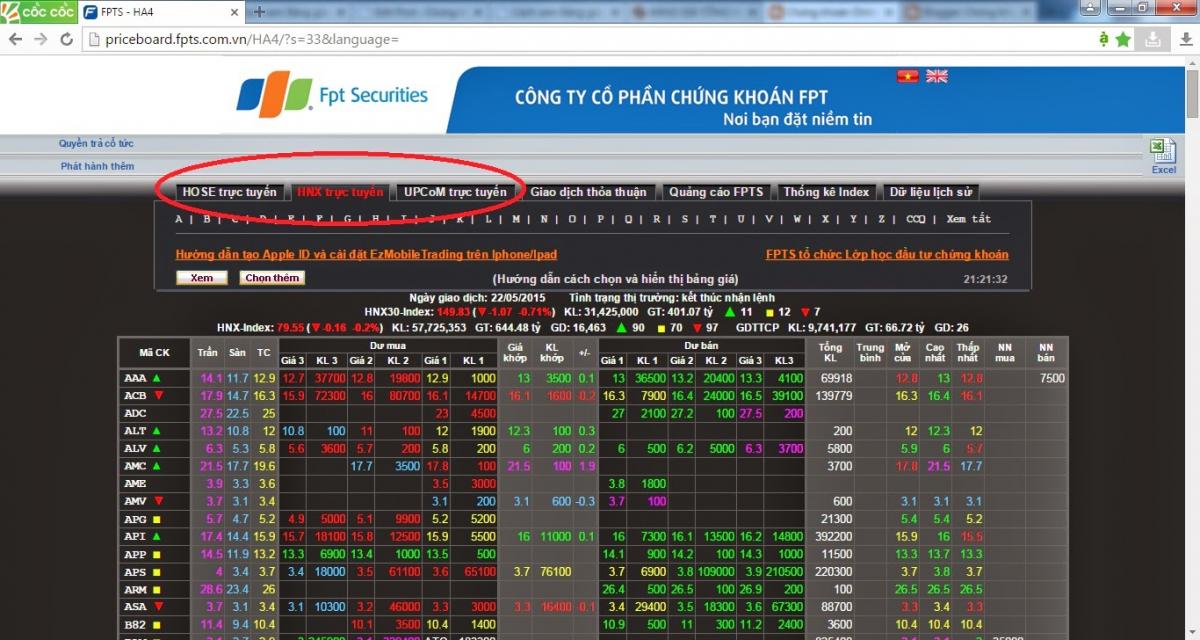Select the Thống kê Index tab

(826, 192)
